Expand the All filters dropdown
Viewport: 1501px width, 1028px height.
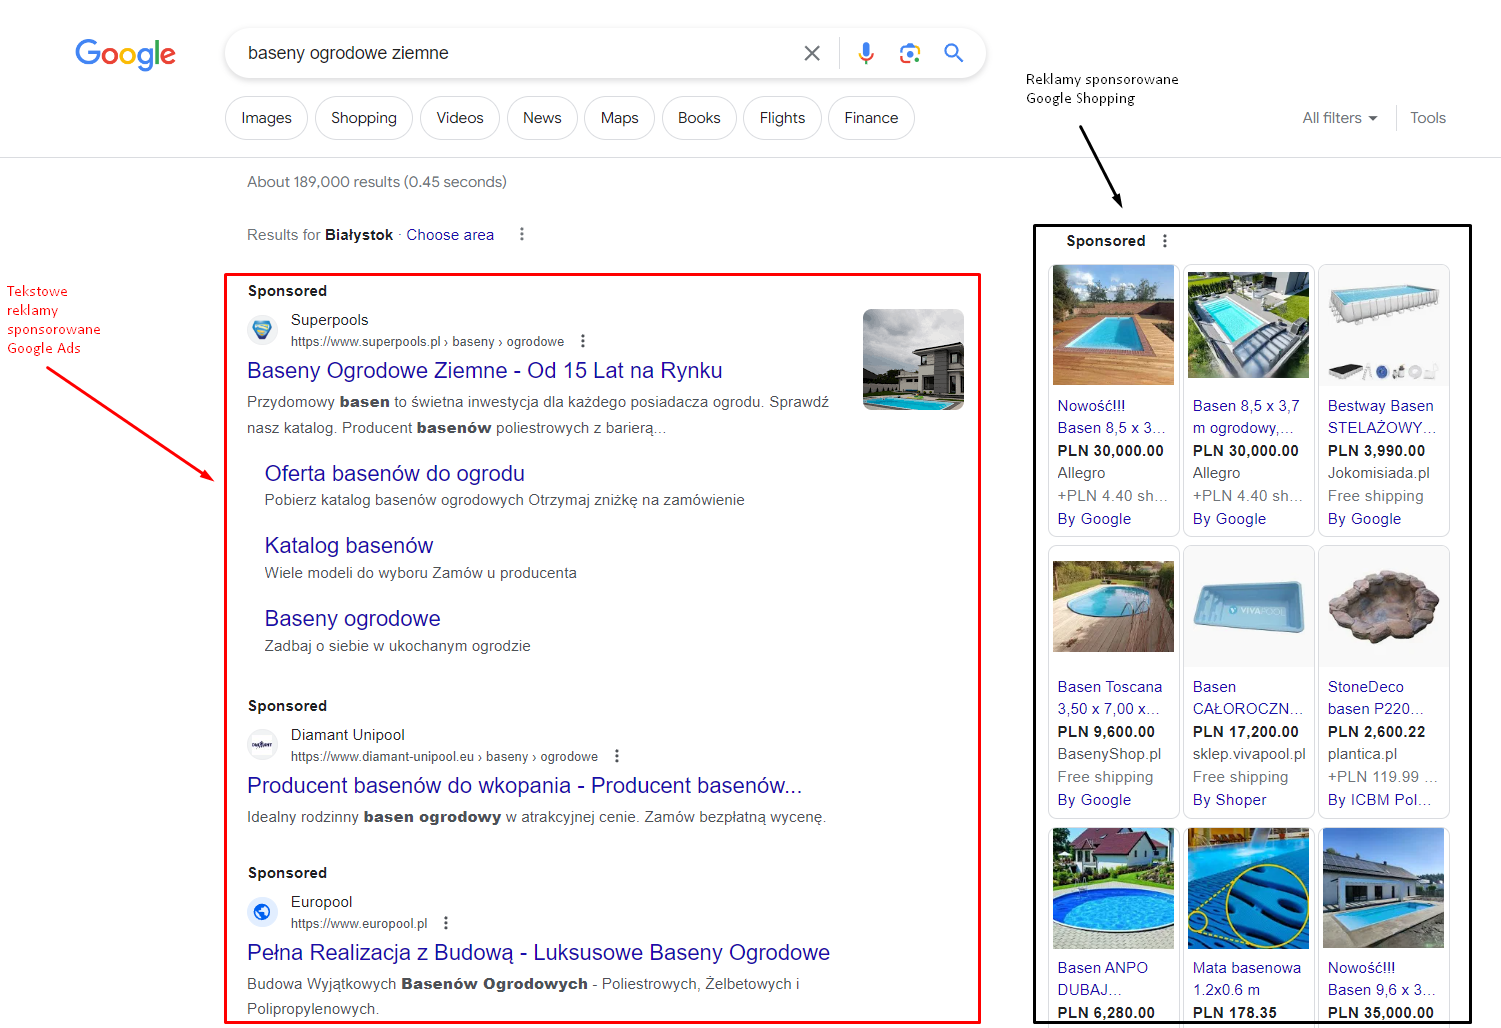(x=1340, y=118)
